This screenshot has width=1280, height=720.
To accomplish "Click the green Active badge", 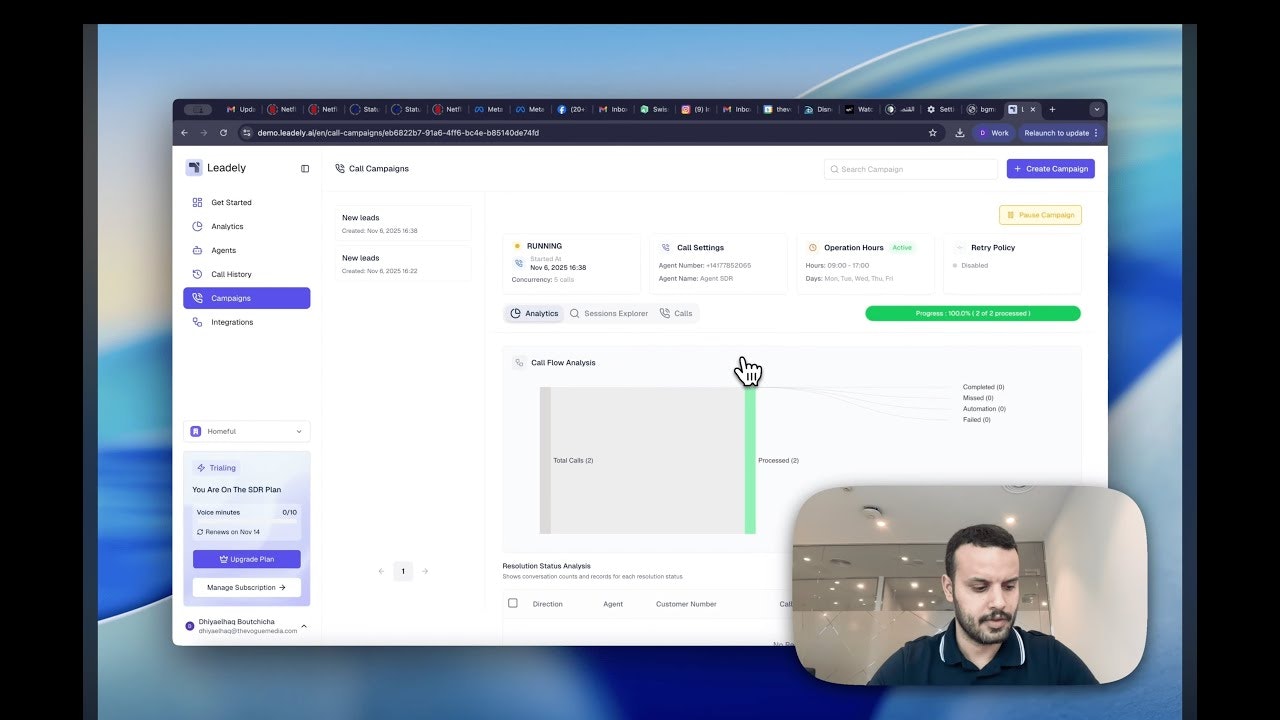I will point(903,247).
